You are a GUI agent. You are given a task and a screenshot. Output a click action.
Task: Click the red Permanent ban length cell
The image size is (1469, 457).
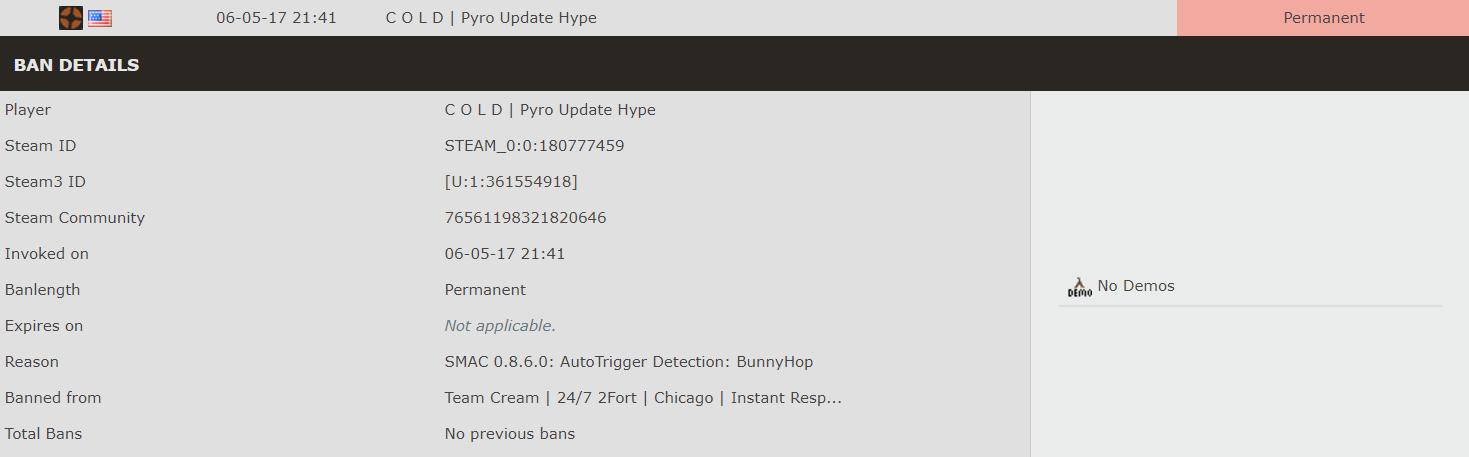1323,18
